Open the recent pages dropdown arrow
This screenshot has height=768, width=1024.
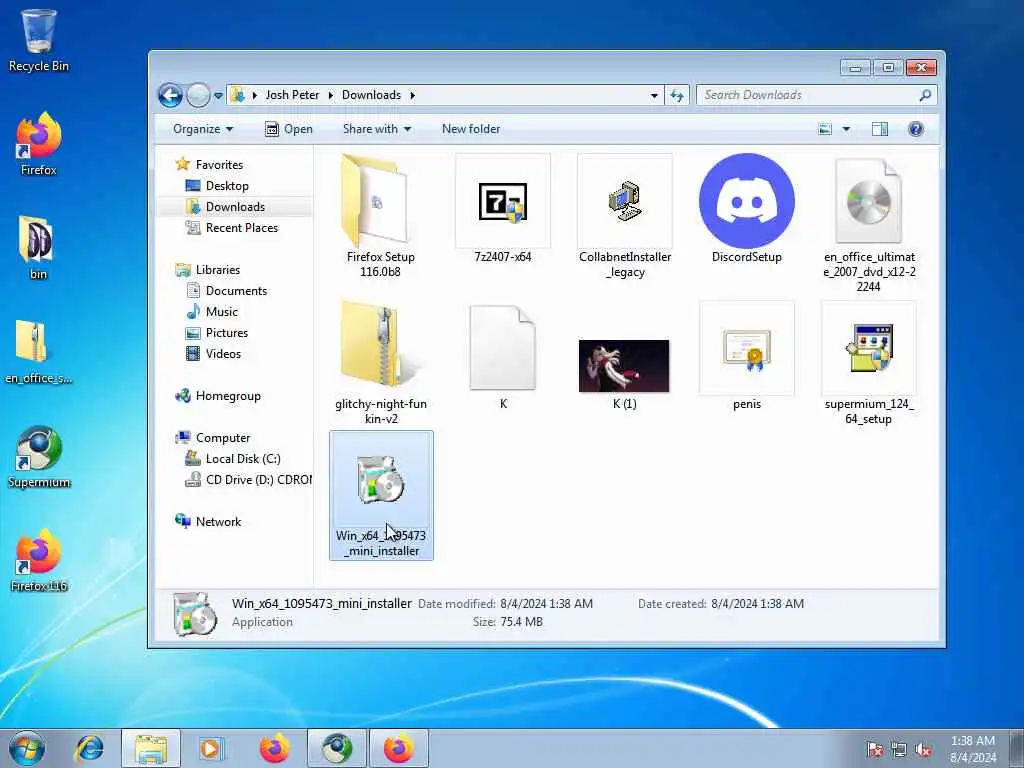point(218,95)
